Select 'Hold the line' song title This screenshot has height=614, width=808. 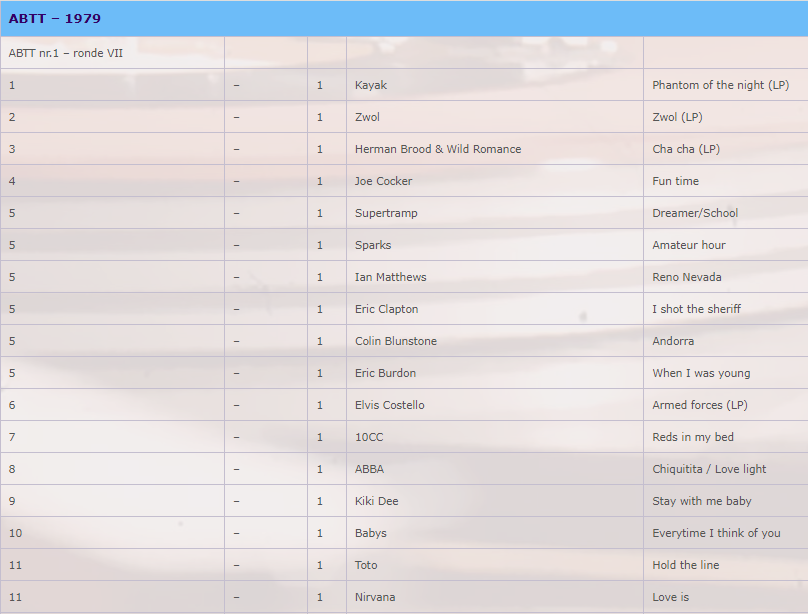pos(685,565)
